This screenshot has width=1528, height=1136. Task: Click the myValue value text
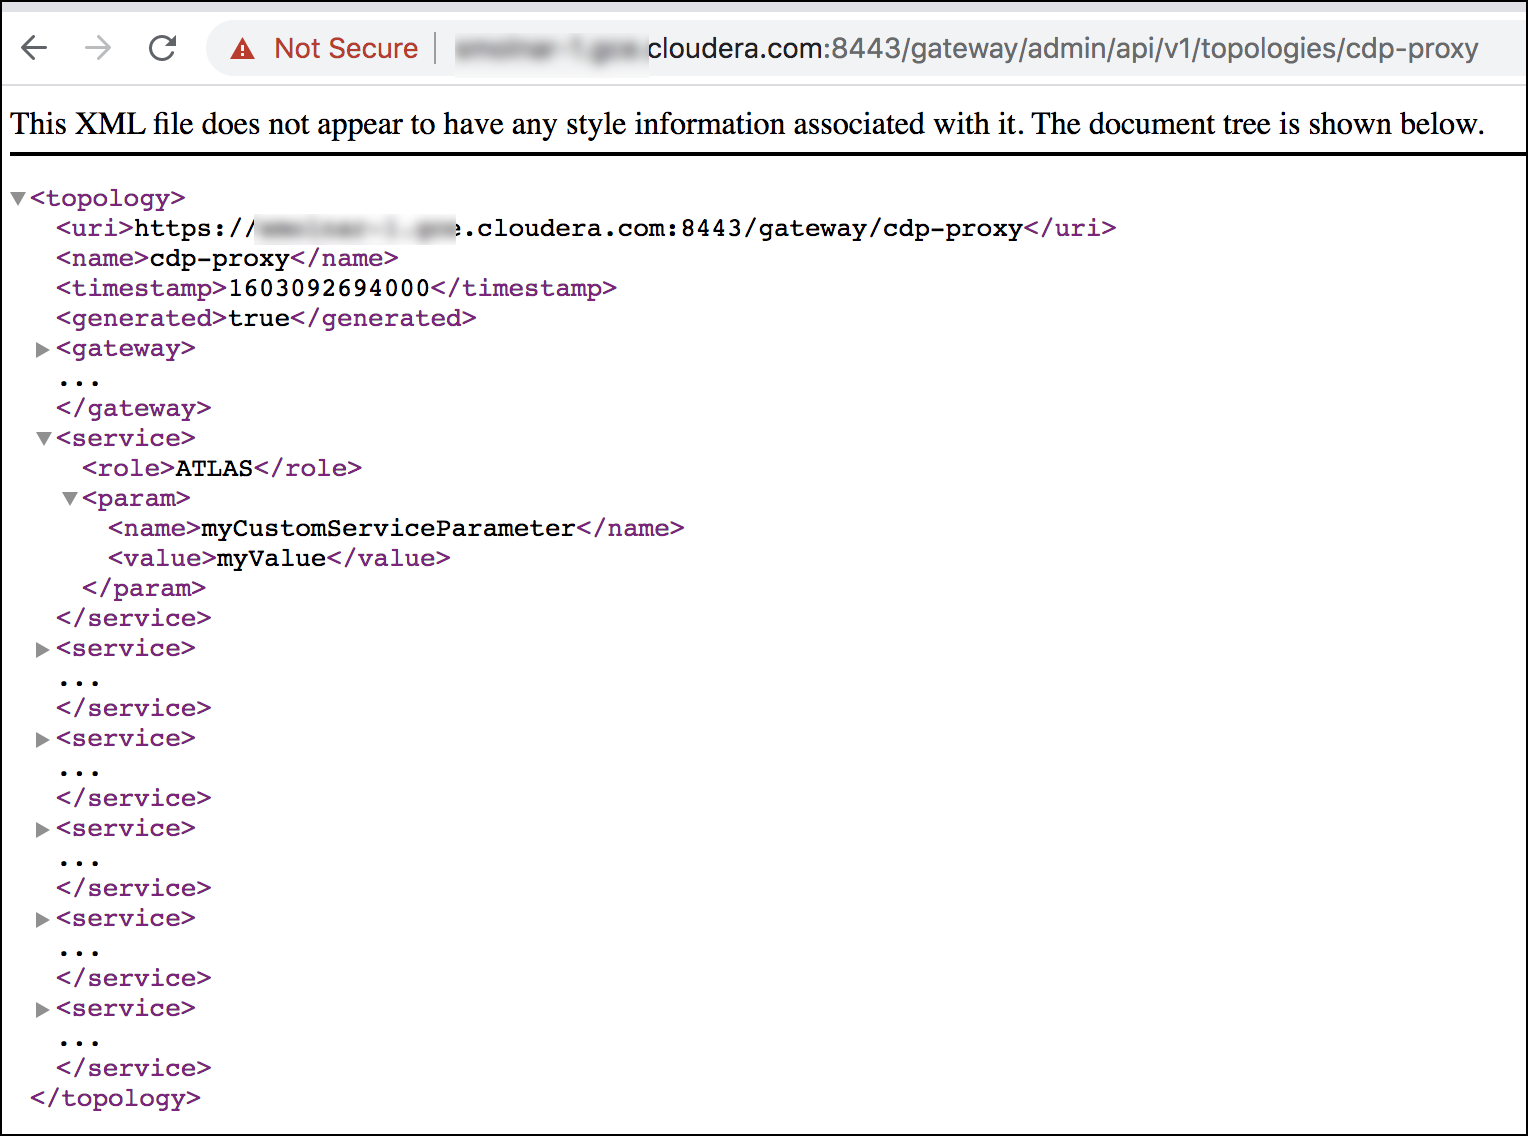pos(271,559)
